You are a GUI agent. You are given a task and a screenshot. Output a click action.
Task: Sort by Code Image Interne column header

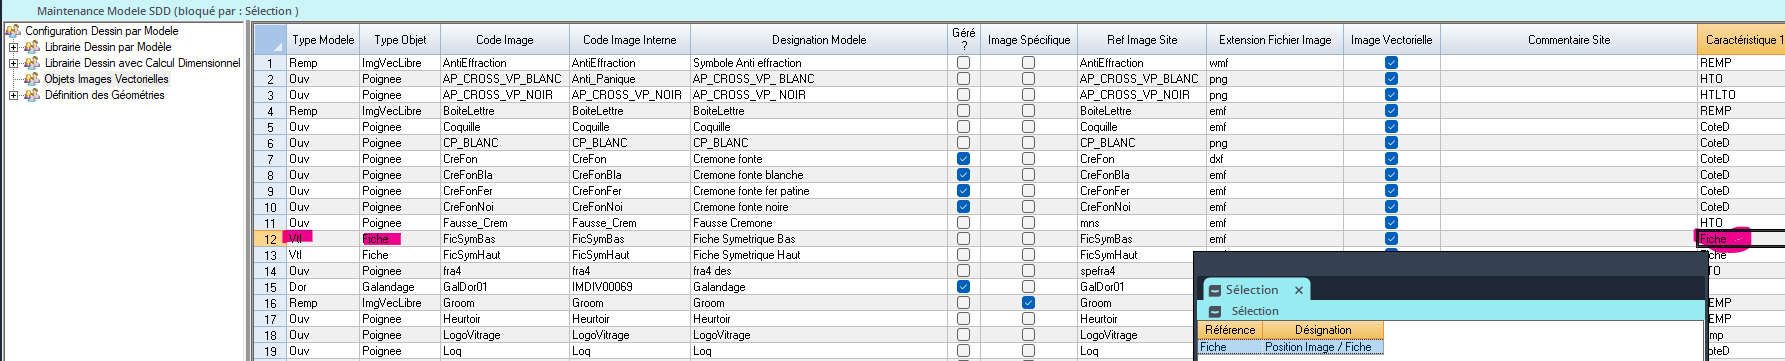629,40
